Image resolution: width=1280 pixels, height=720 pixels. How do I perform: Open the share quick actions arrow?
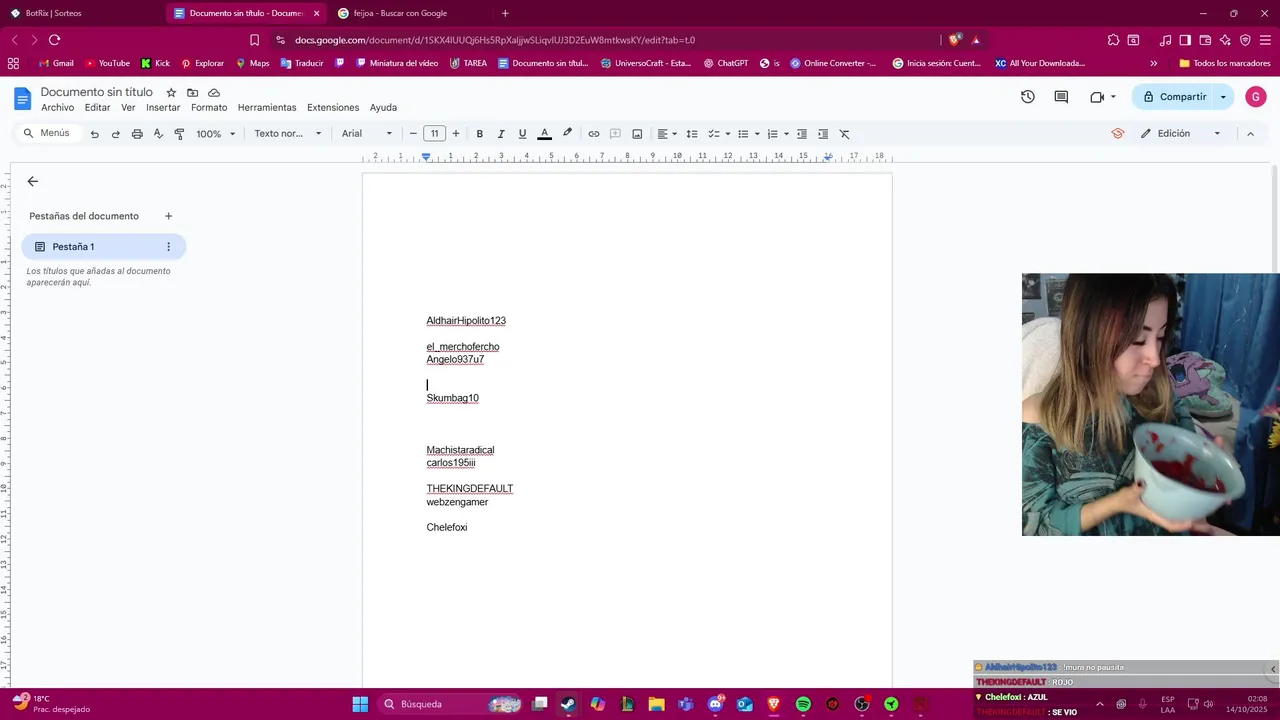[1223, 97]
